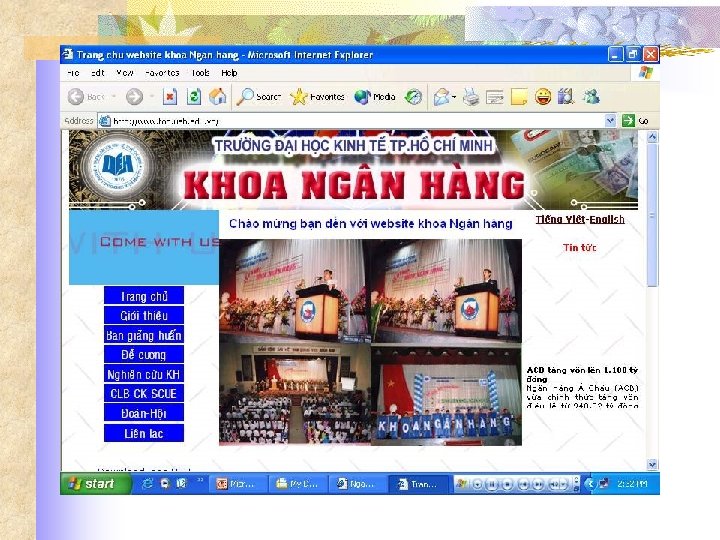Open the Liên lạc navigation button
The image size is (720, 540).
click(x=144, y=433)
